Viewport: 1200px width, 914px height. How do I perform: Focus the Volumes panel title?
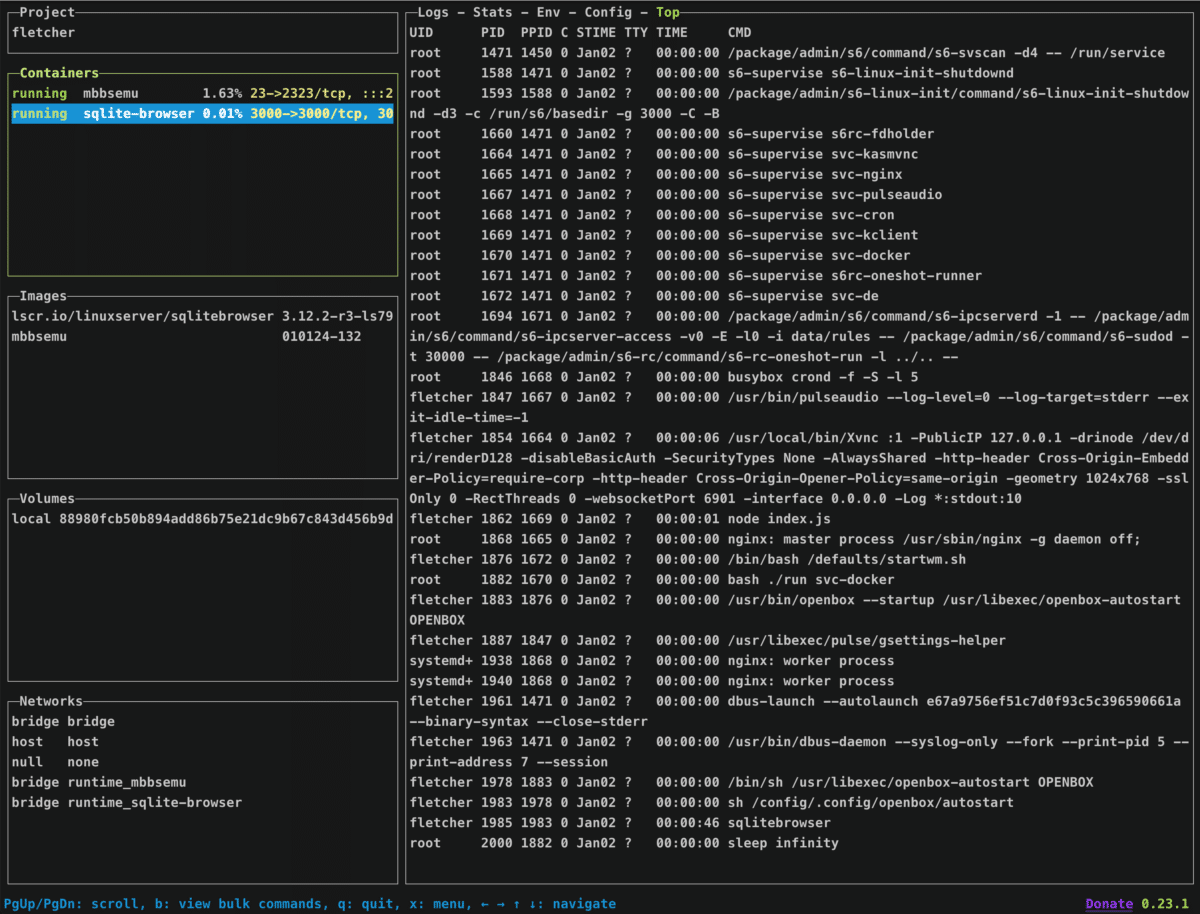tap(47, 498)
